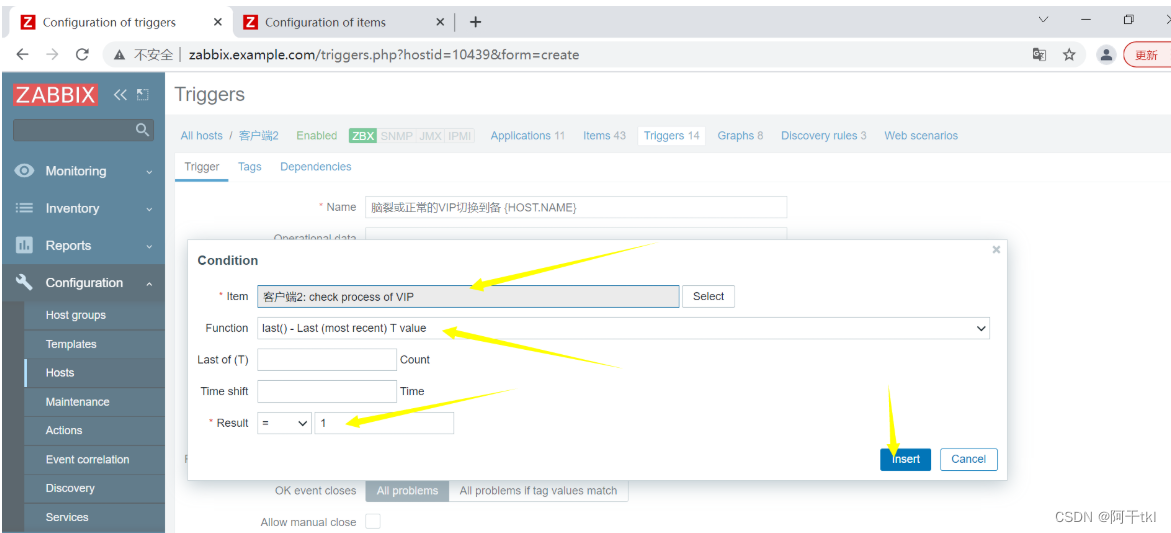Open Templates in sidebar
Screen dimensions: 1171x533
pyautogui.click(x=71, y=344)
